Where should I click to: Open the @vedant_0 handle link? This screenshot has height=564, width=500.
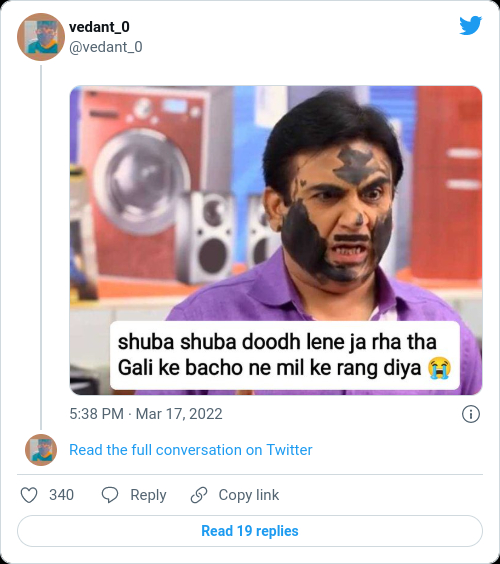pyautogui.click(x=106, y=47)
